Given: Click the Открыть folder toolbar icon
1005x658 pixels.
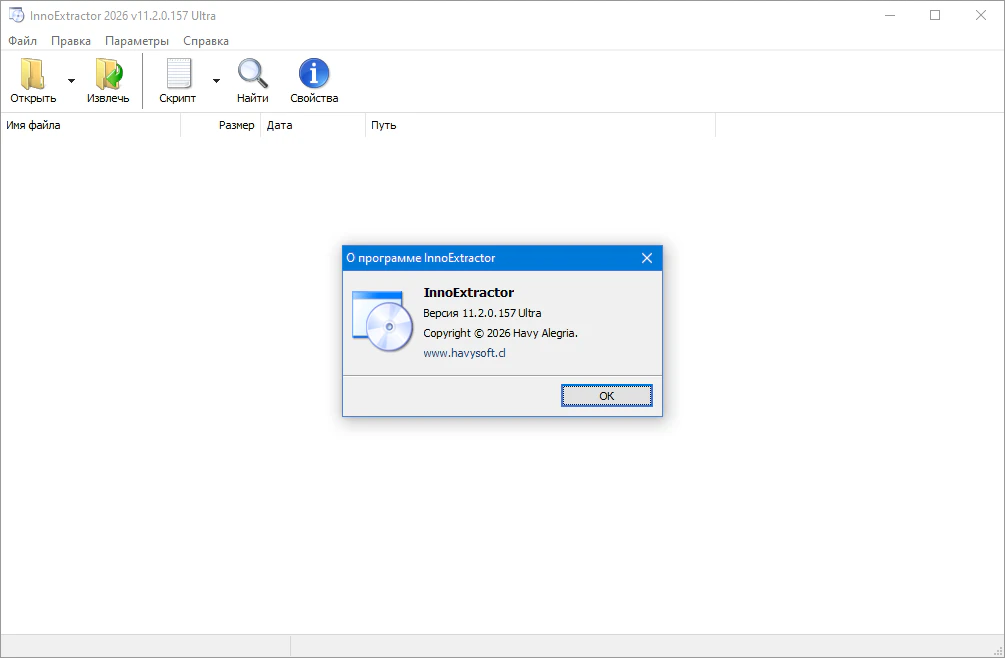Looking at the screenshot, I should click(x=33, y=75).
